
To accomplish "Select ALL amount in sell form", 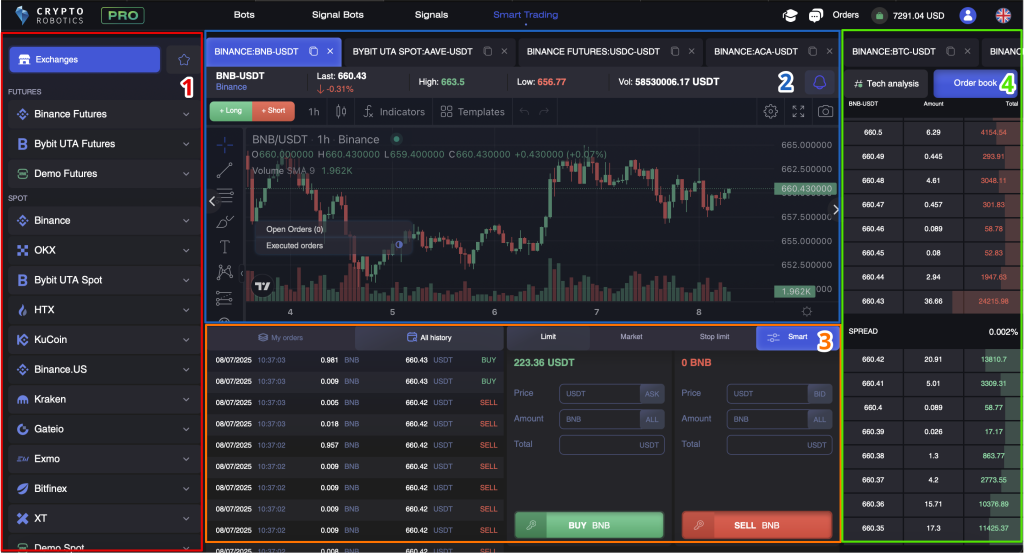I will tap(820, 419).
